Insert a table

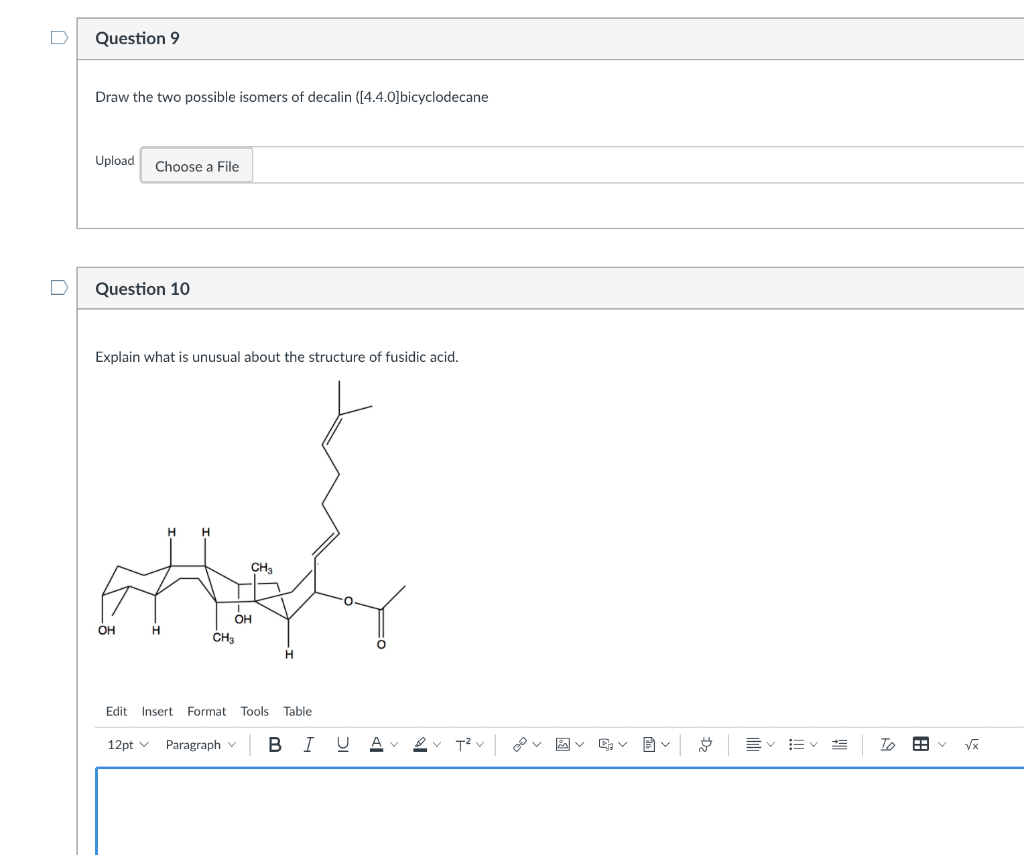tap(920, 743)
